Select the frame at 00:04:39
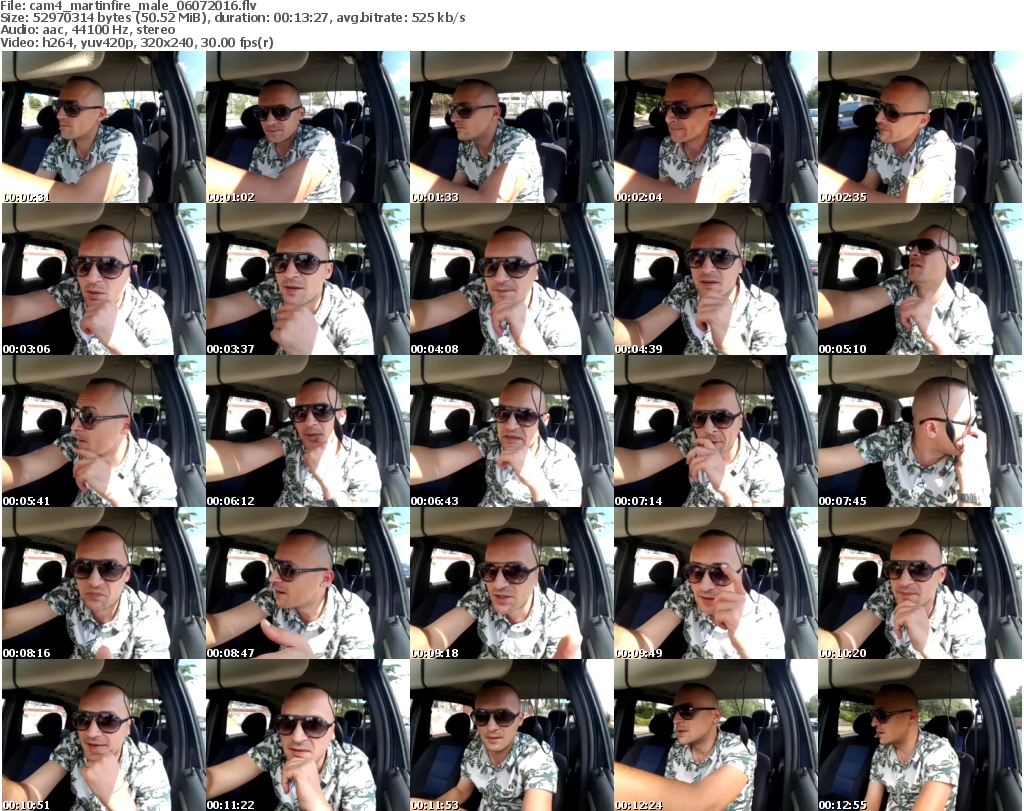1024x811 pixels. 715,279
